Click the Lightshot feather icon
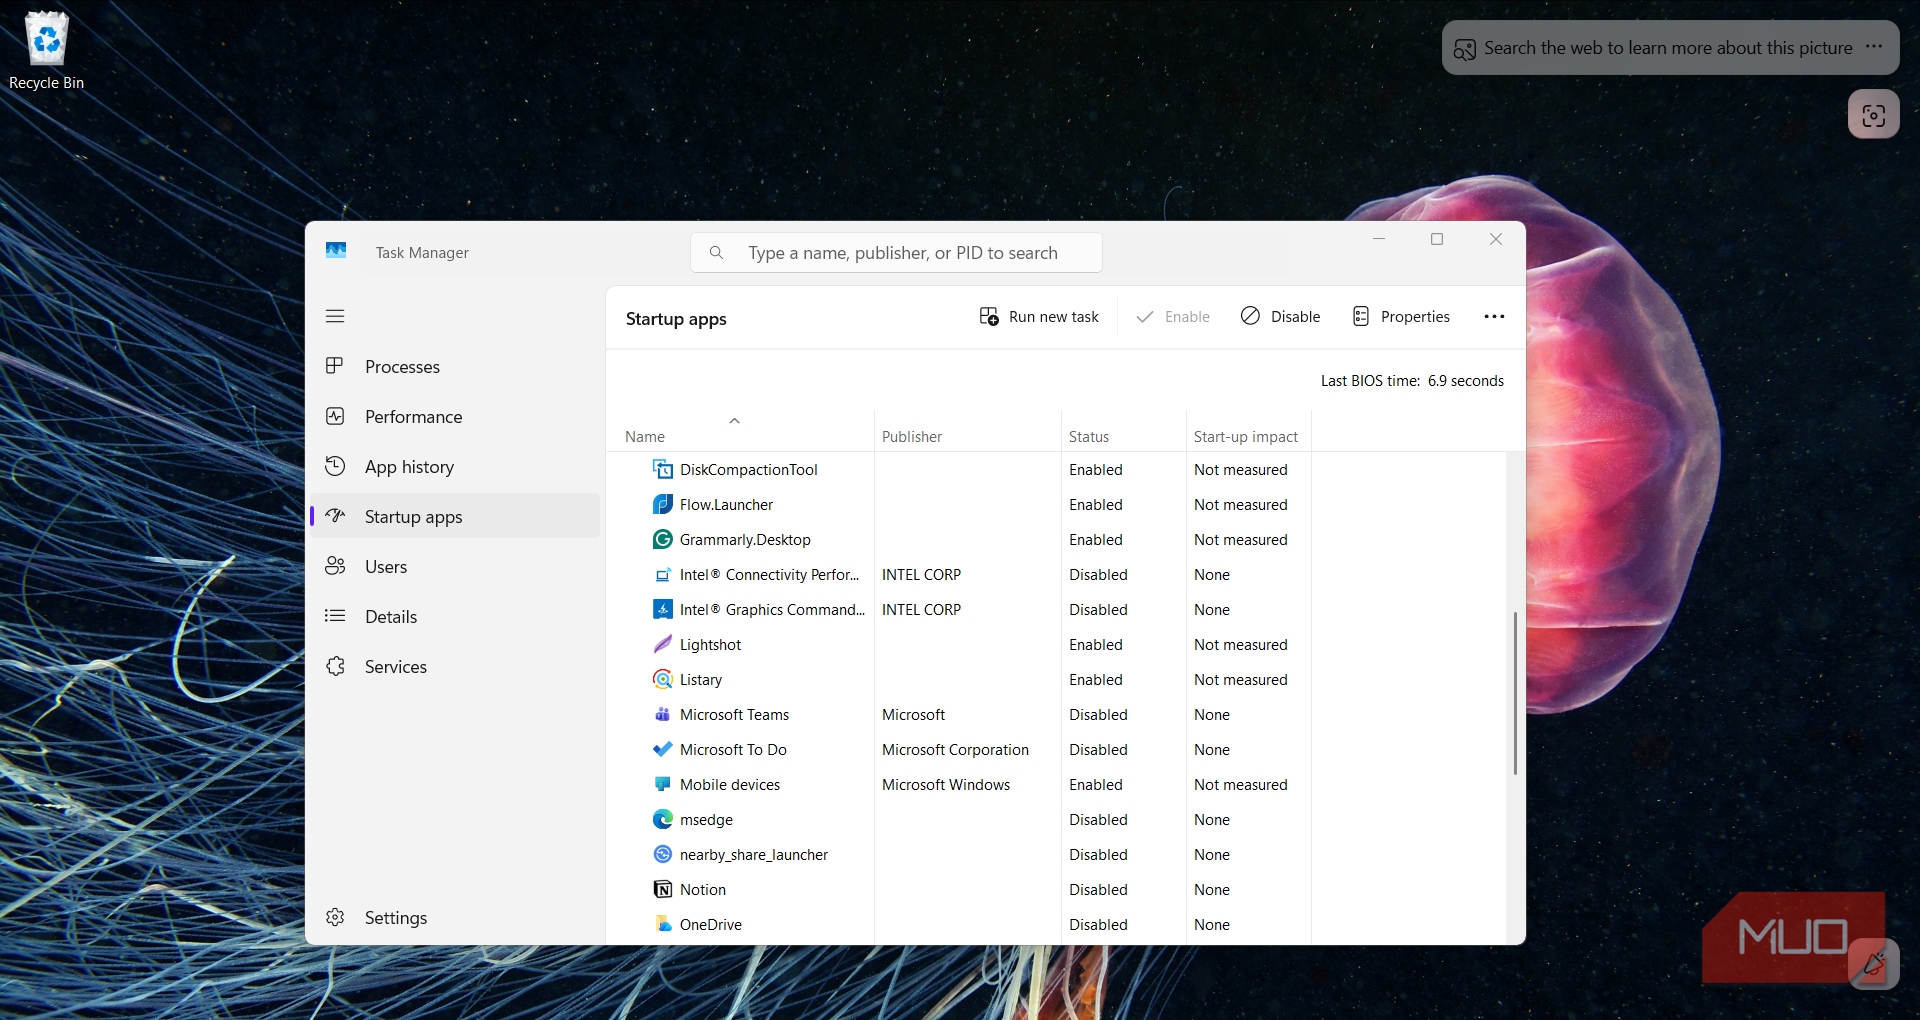Viewport: 1920px width, 1020px height. (662, 645)
